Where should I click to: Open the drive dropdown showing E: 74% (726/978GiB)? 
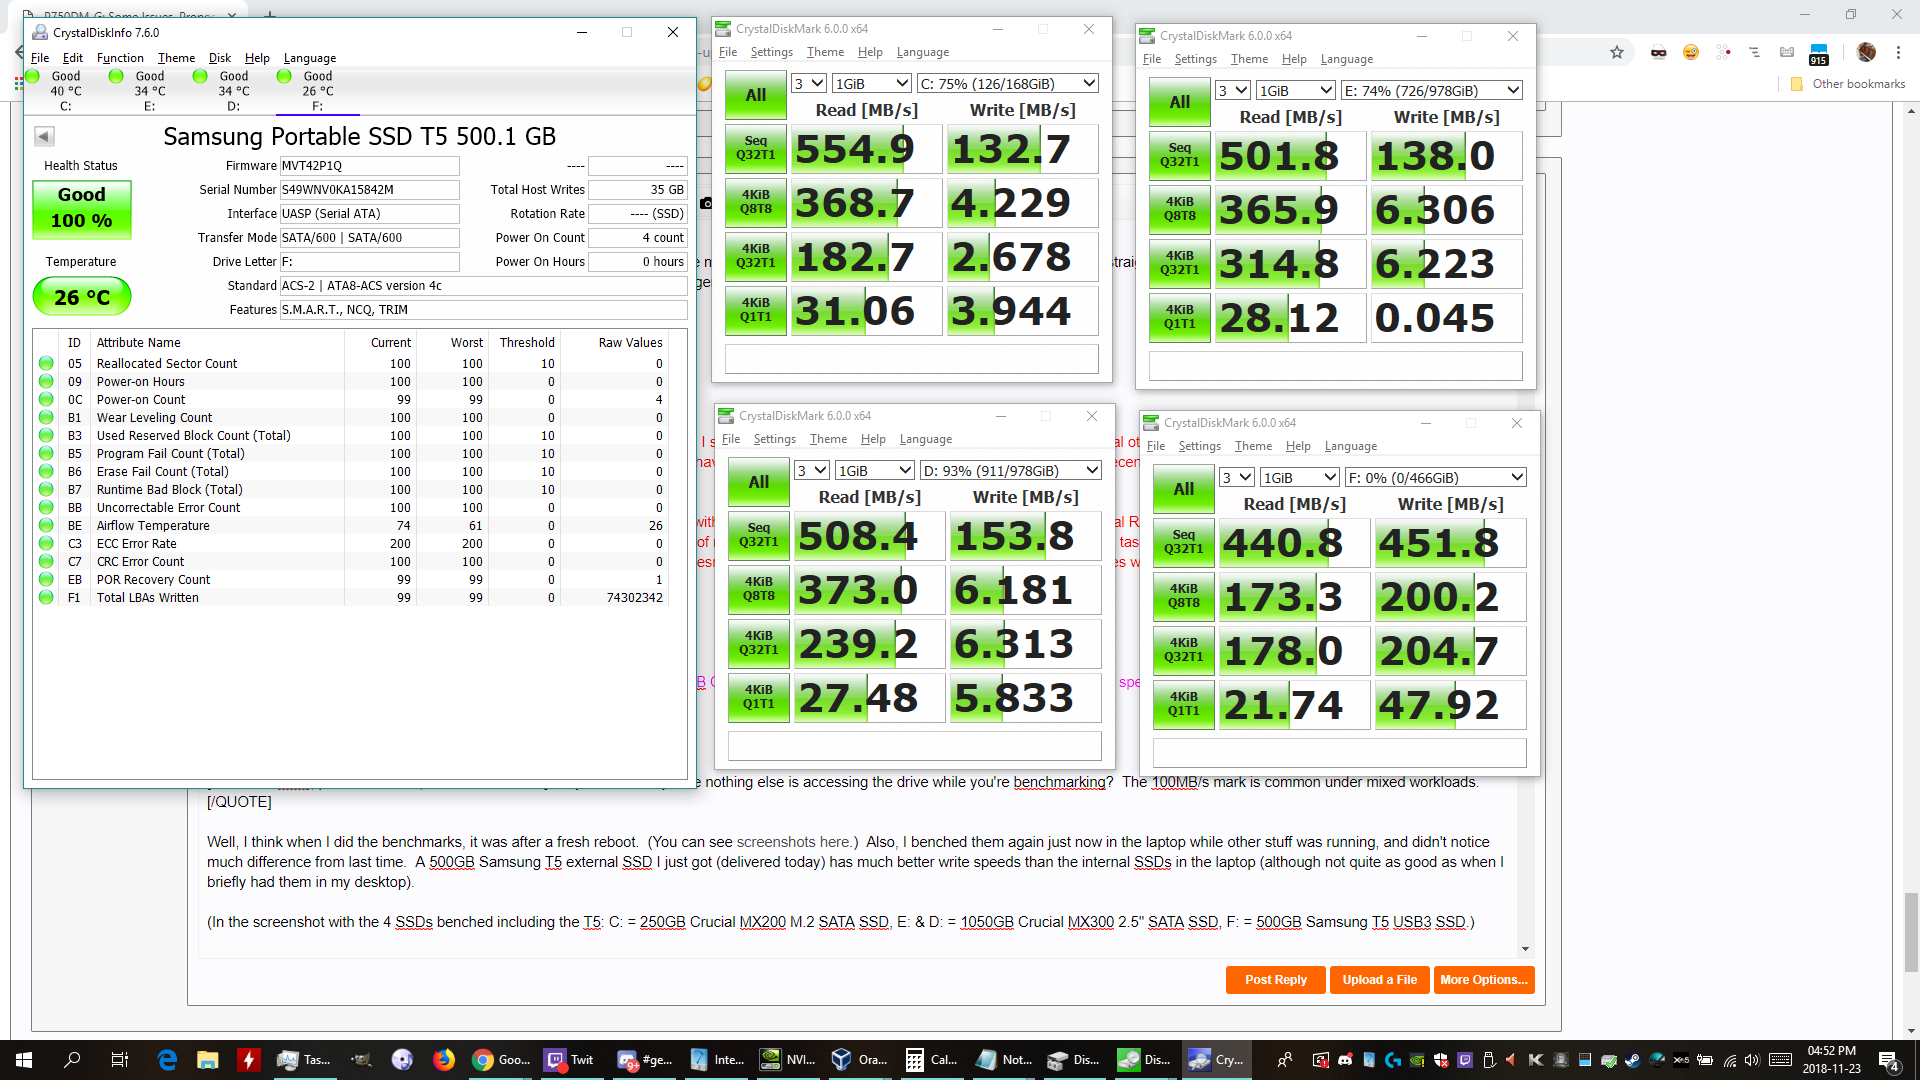[1432, 90]
